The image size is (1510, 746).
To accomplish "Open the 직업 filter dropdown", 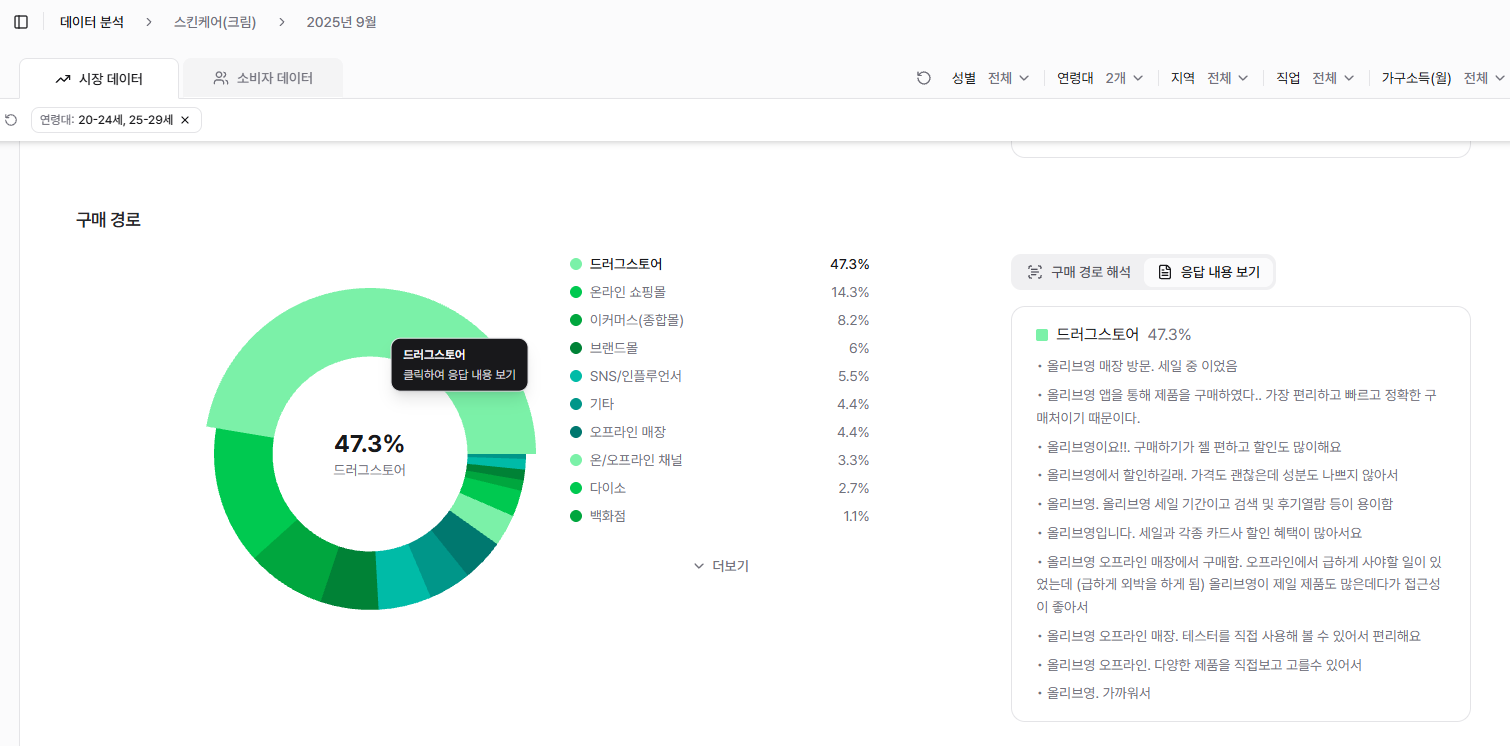I will [x=1332, y=78].
